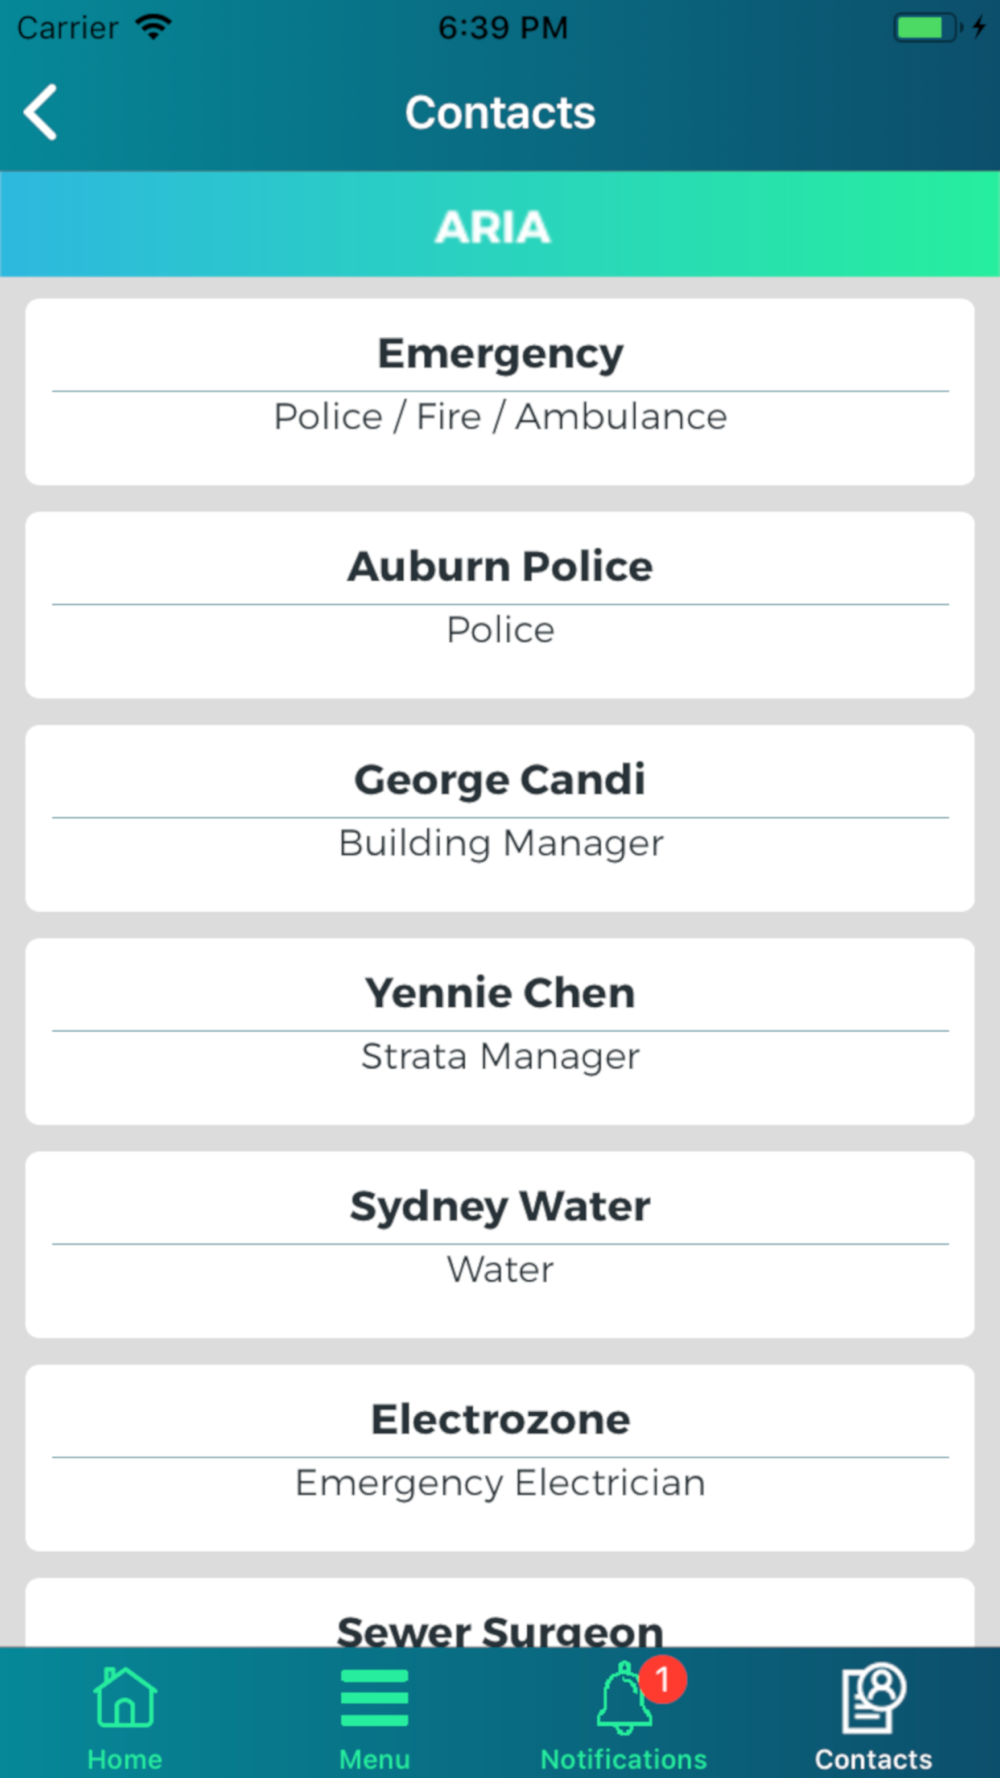Tap the battery indicator icon
Image resolution: width=1000 pixels, height=1778 pixels.
(927, 27)
